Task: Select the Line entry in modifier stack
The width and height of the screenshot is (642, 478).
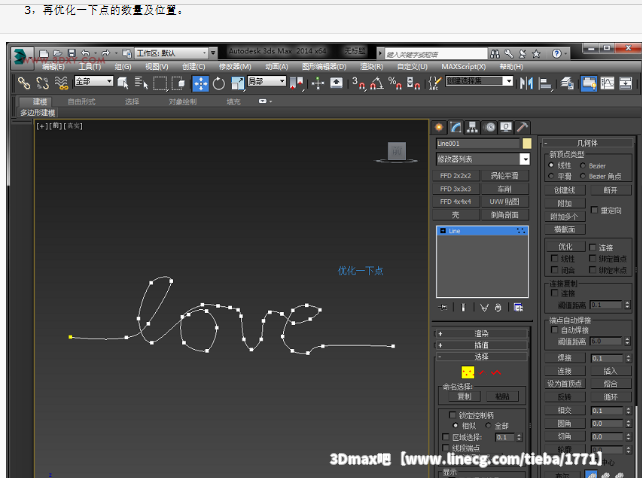Action: pyautogui.click(x=482, y=231)
